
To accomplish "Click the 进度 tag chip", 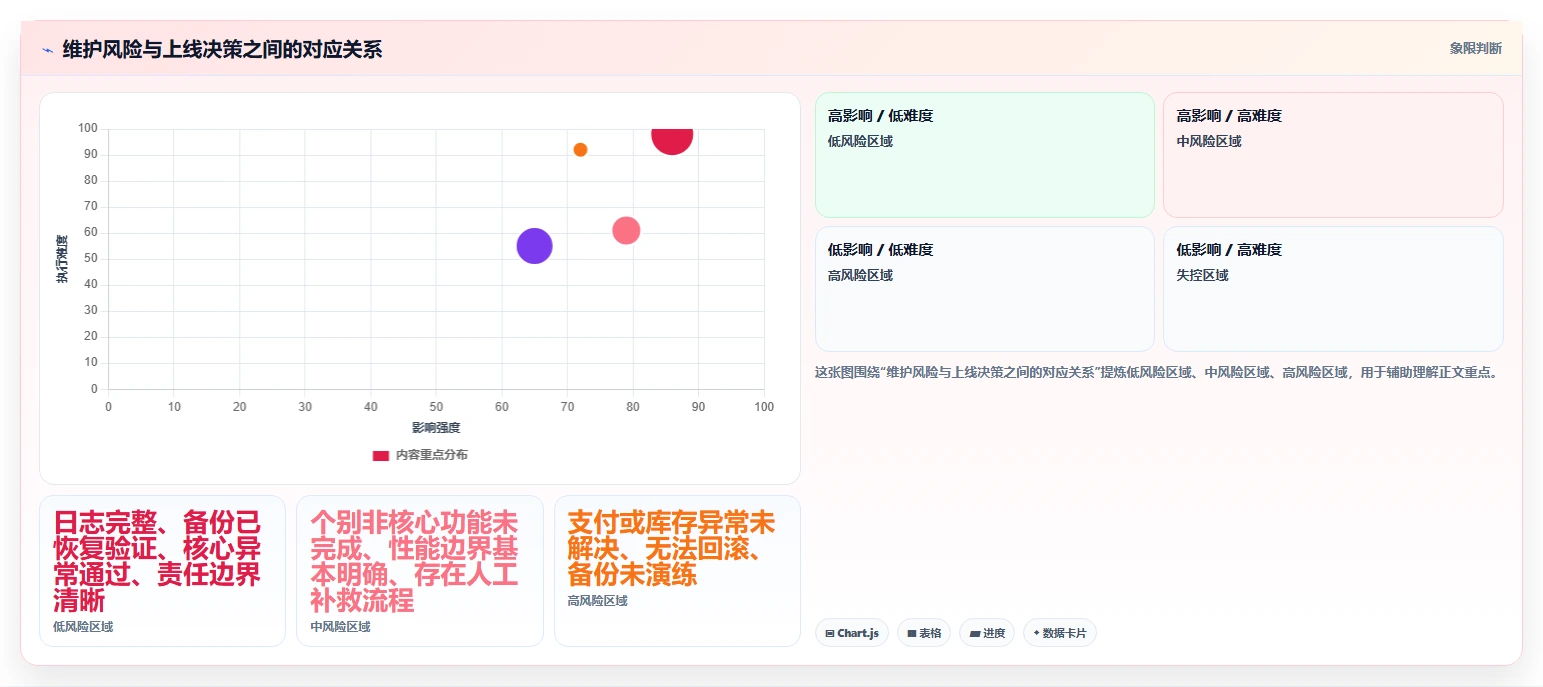I will click(x=987, y=633).
